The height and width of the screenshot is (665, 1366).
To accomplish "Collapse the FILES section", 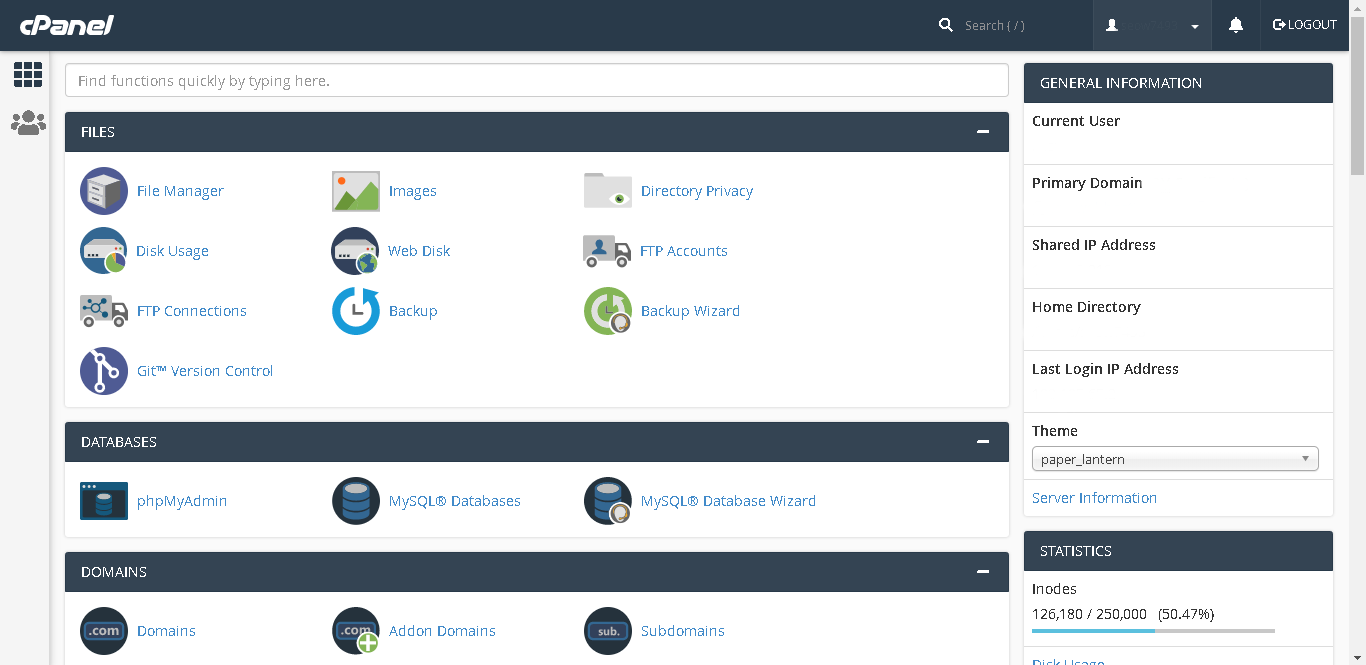I will click(983, 132).
